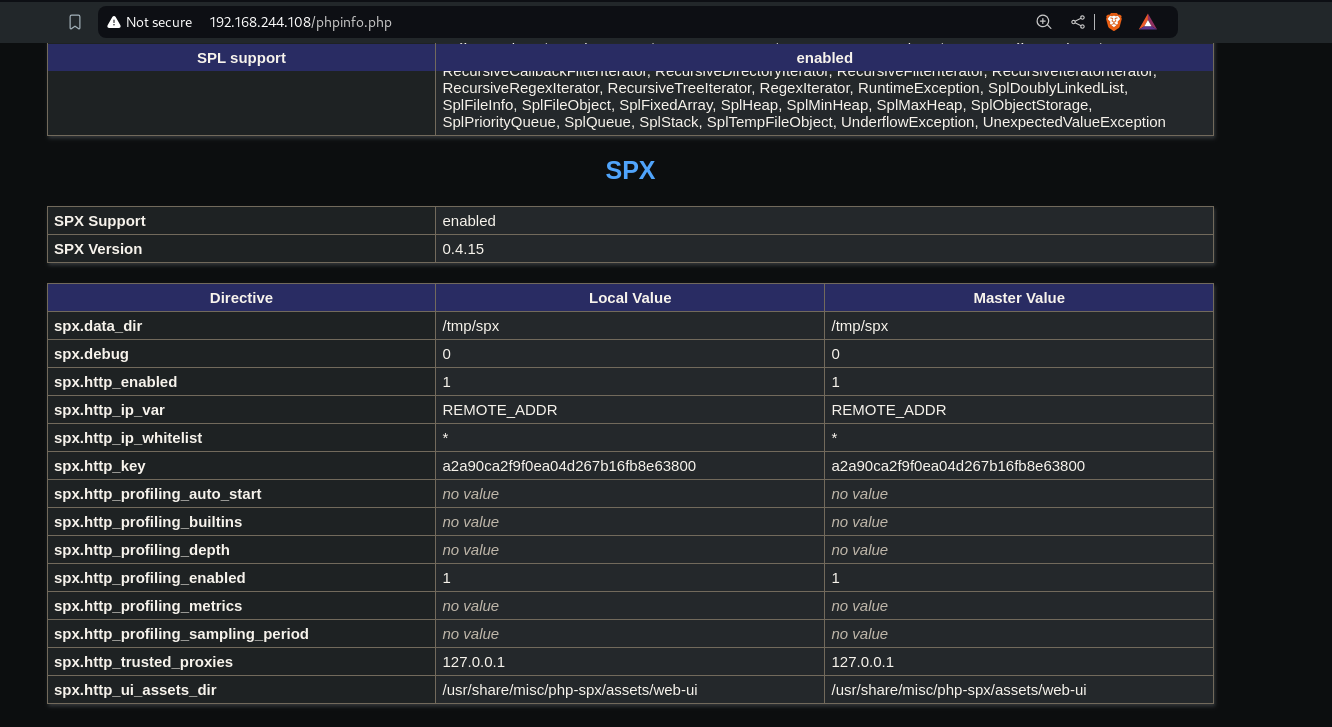Click the Master Value column header
Image resolution: width=1332 pixels, height=727 pixels.
(x=1019, y=297)
